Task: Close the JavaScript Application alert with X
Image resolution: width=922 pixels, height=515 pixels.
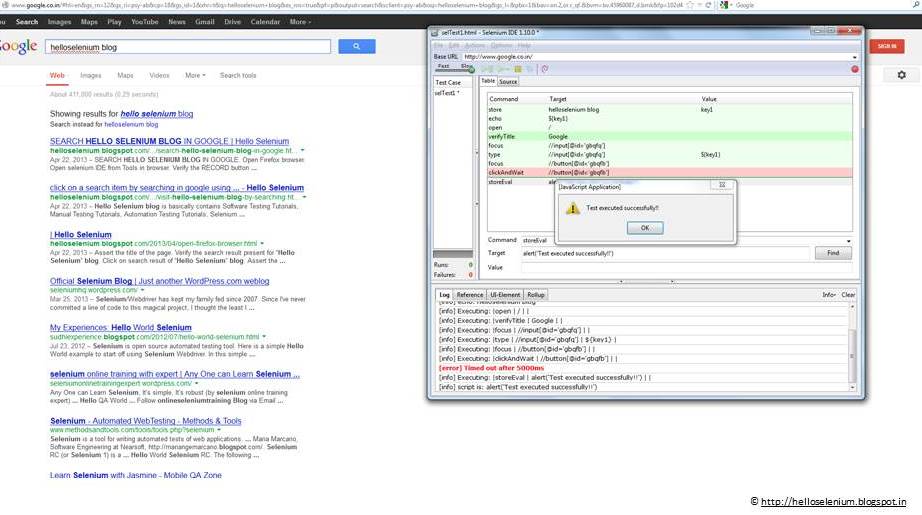Action: click(x=722, y=185)
